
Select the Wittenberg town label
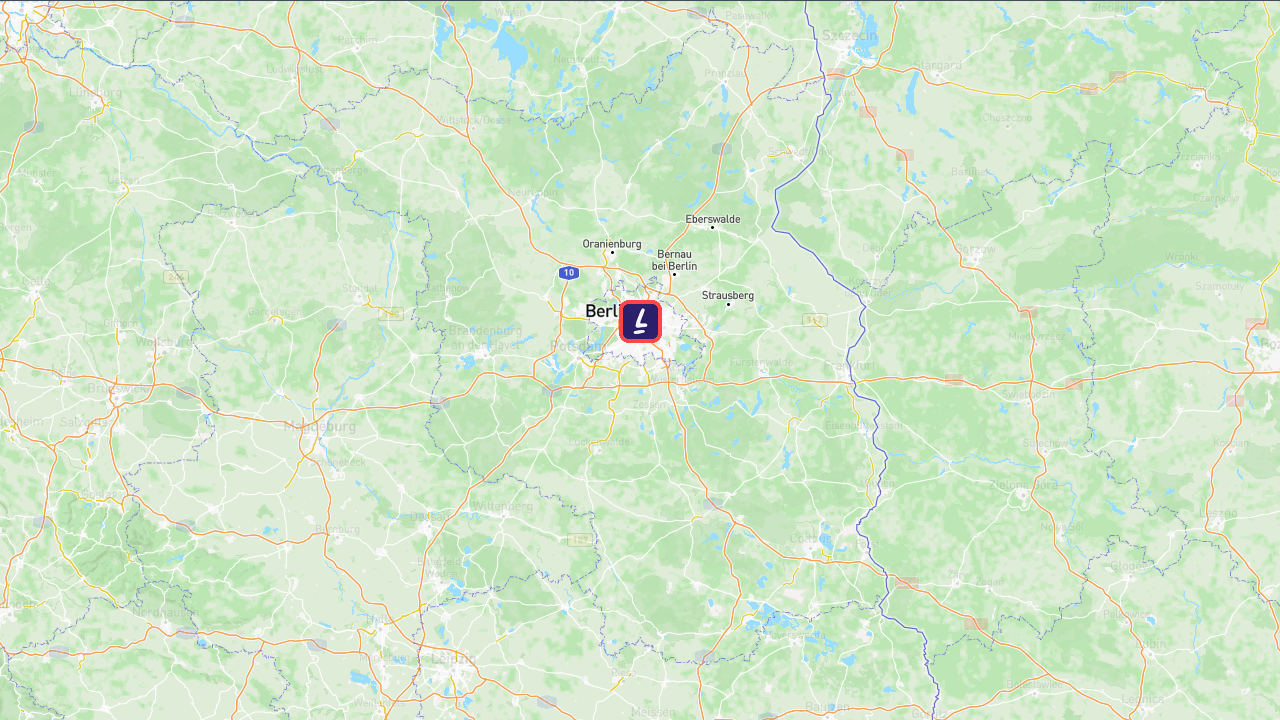click(501, 506)
